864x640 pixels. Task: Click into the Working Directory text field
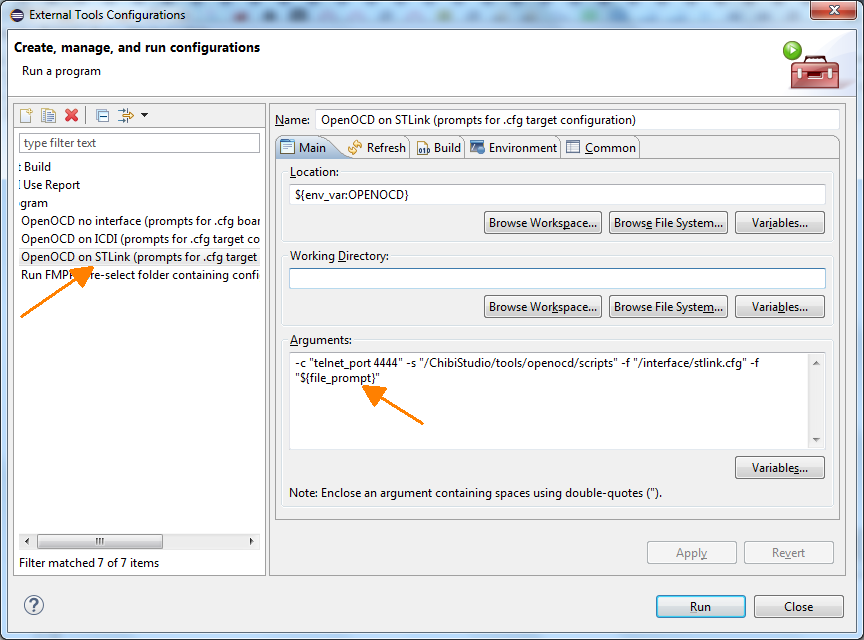point(557,278)
